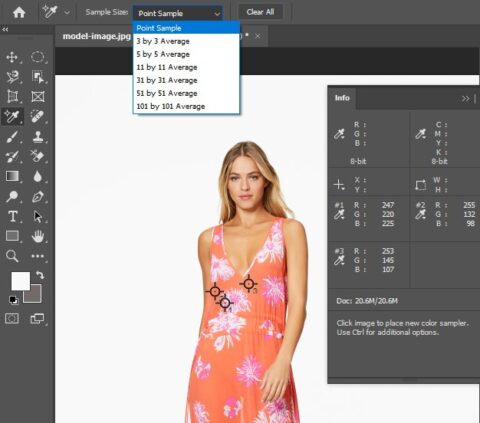Select the Zoom tool
480x423 pixels.
[12, 256]
